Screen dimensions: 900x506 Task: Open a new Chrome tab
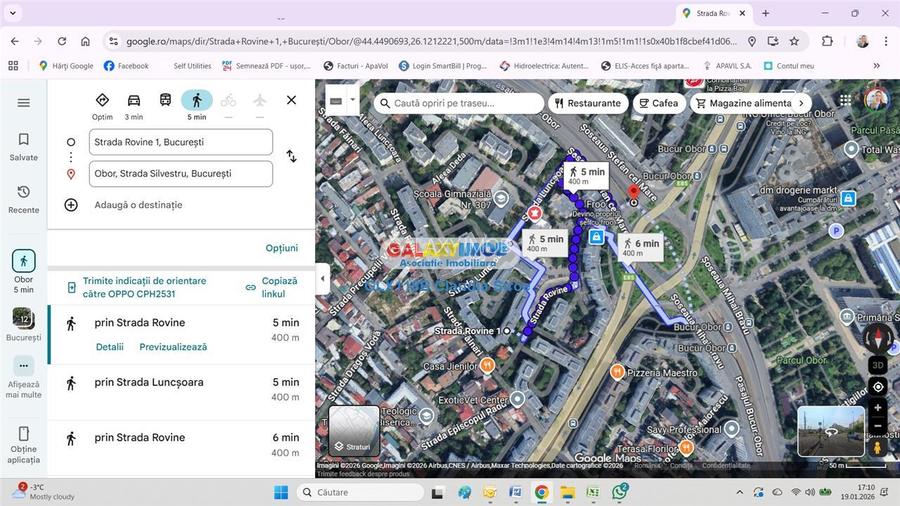[766, 13]
